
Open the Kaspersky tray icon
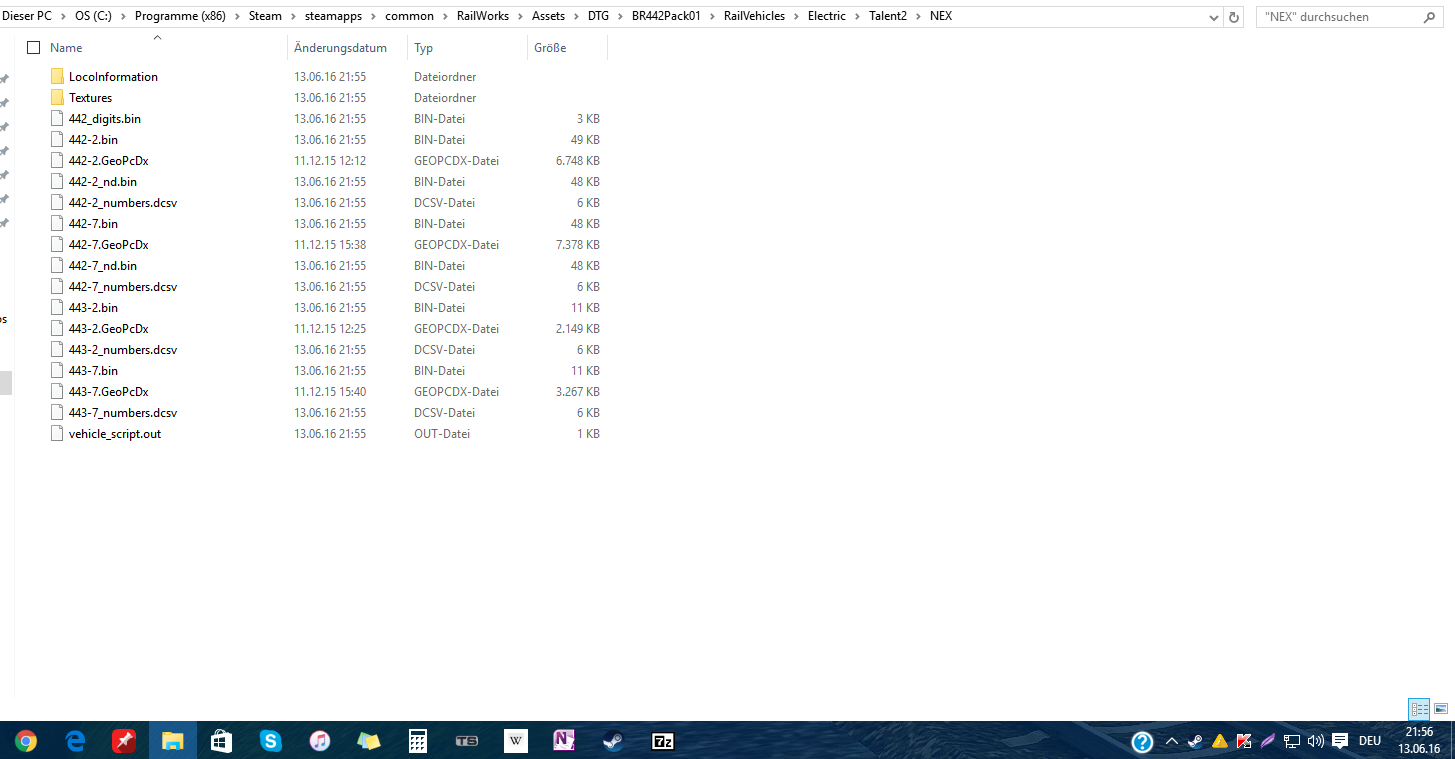[x=1244, y=742]
